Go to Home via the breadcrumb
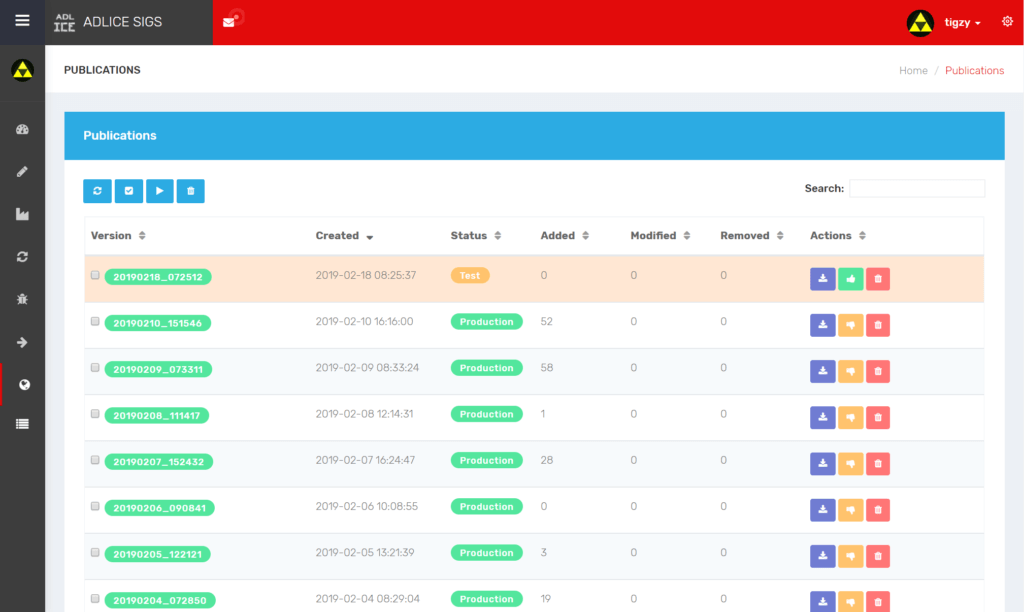The width and height of the screenshot is (1024, 612). coord(913,71)
